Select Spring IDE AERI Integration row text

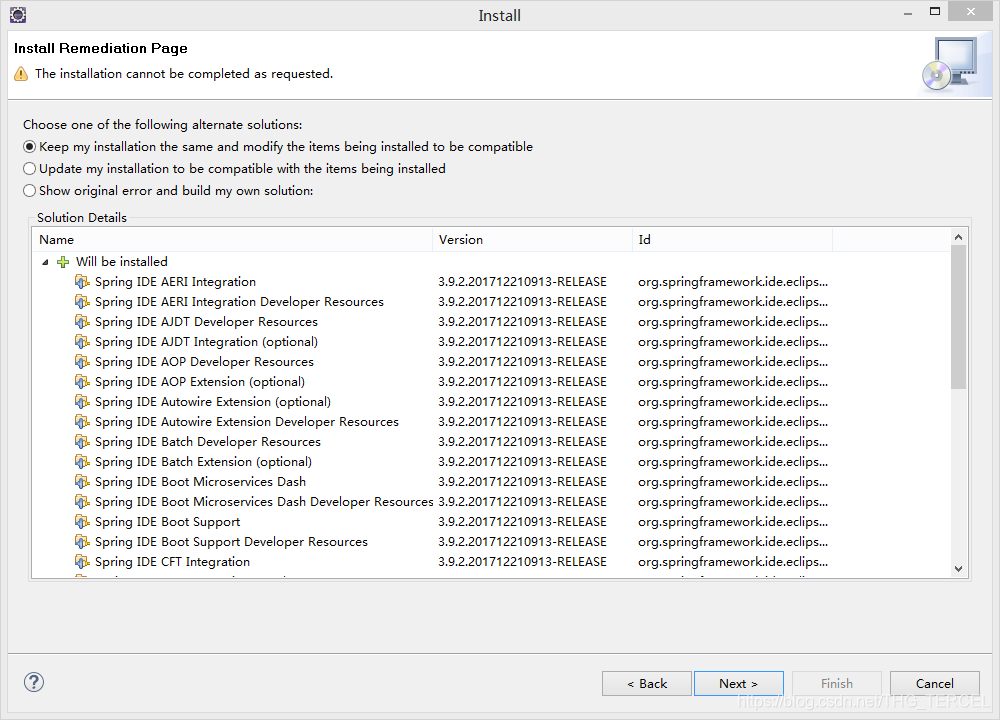pyautogui.click(x=175, y=281)
